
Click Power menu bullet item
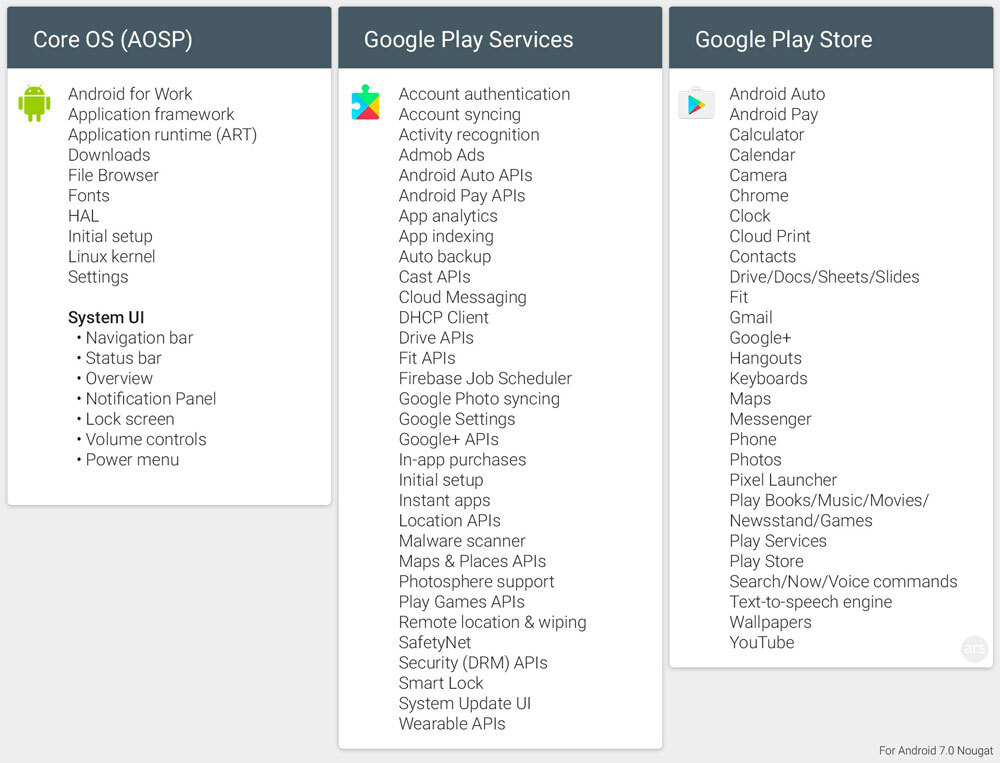(132, 460)
